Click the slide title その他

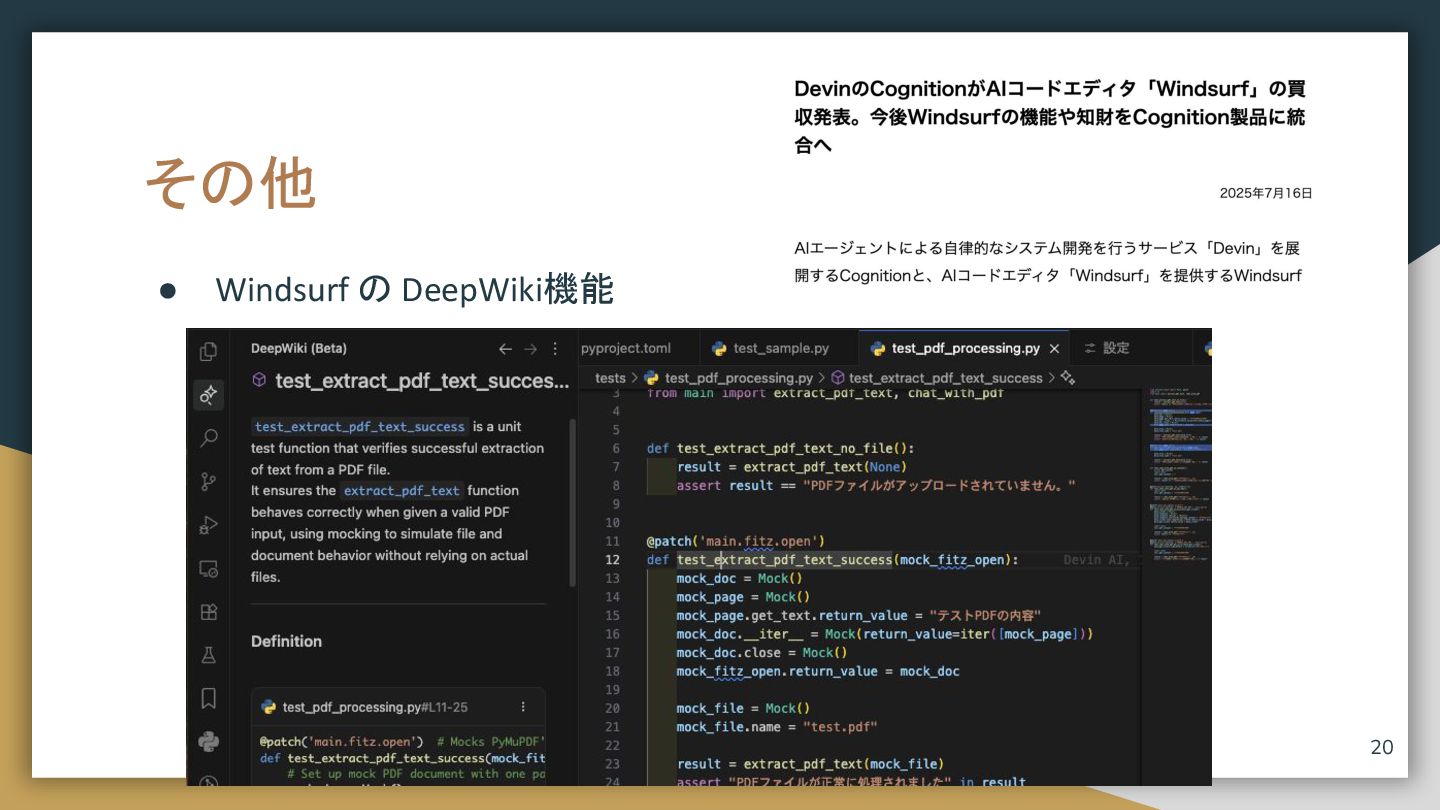231,184
